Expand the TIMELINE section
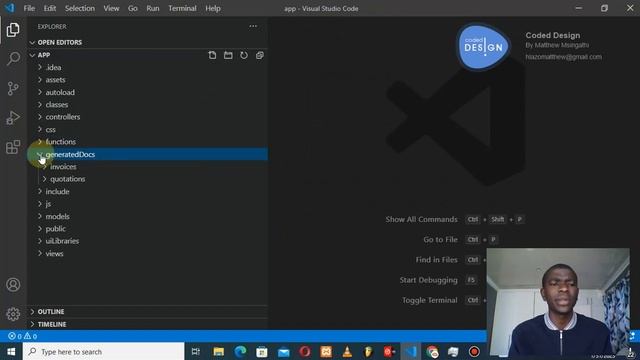Screen dimensions: 640x360 148,324
